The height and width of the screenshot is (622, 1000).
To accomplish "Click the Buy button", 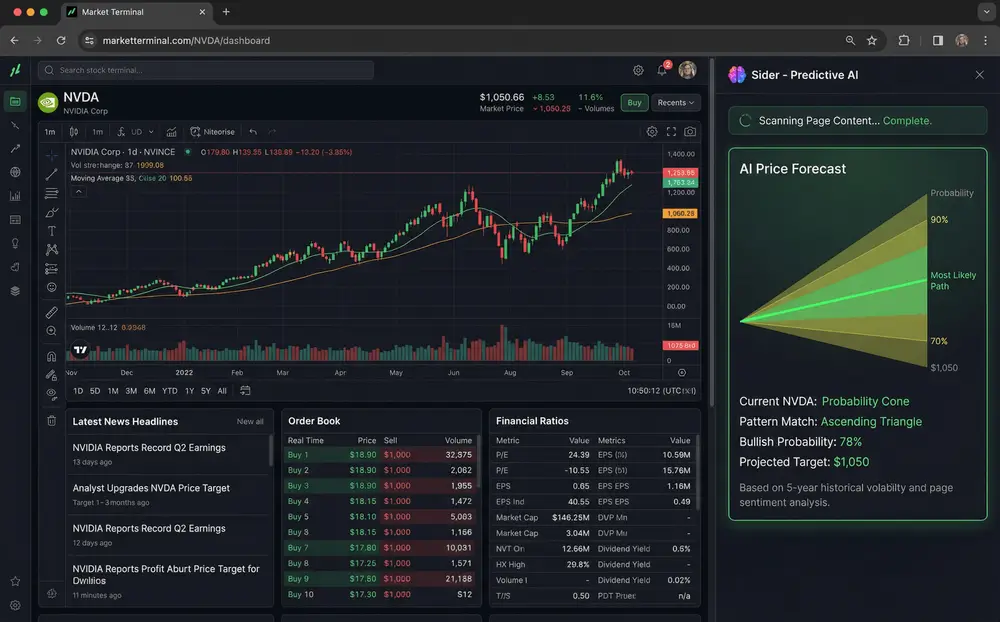I will pyautogui.click(x=634, y=103).
